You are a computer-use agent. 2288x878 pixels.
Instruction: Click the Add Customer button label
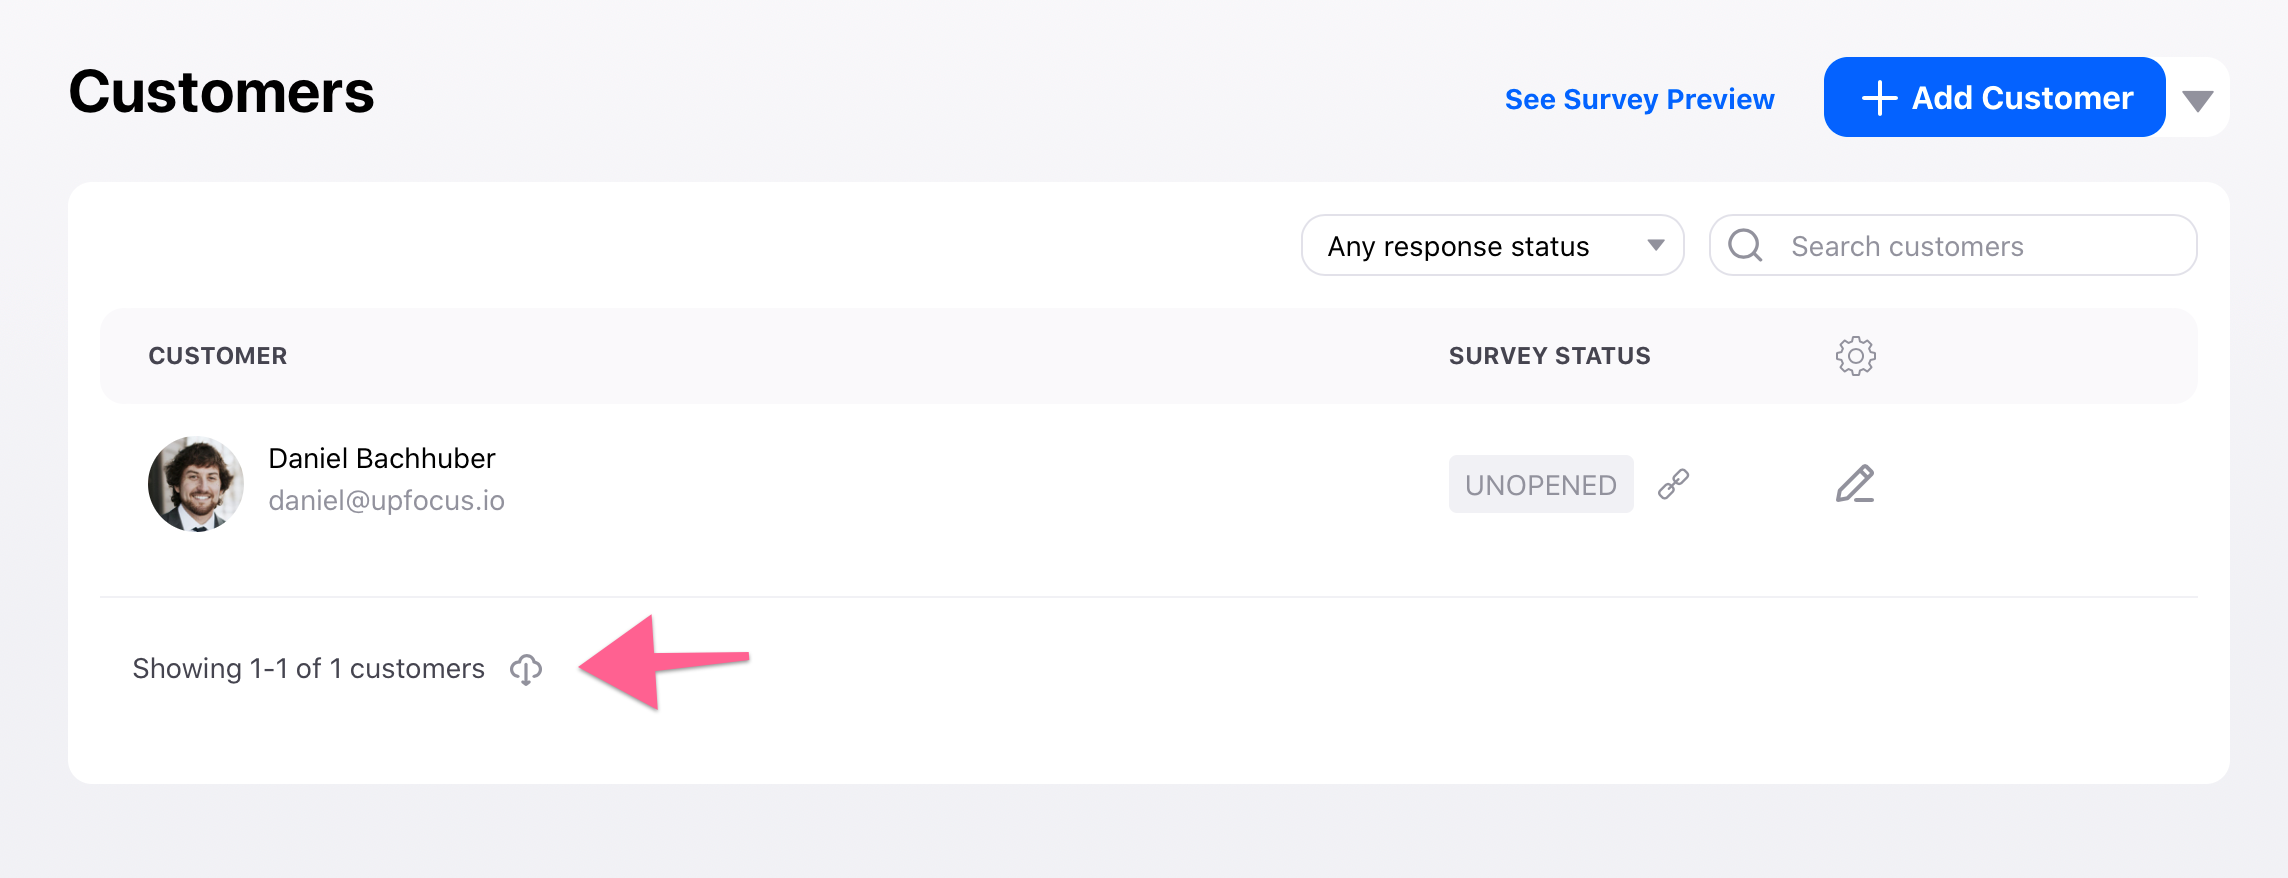point(2022,98)
